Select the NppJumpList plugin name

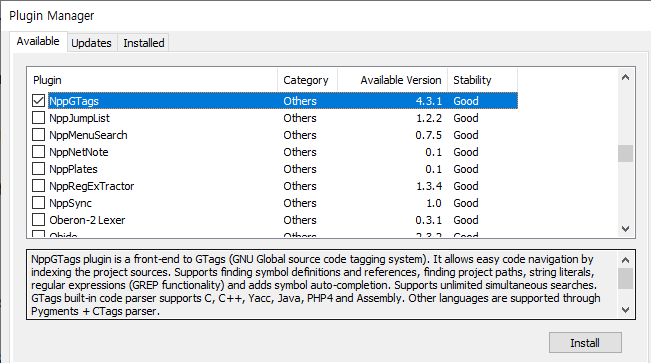pos(79,118)
